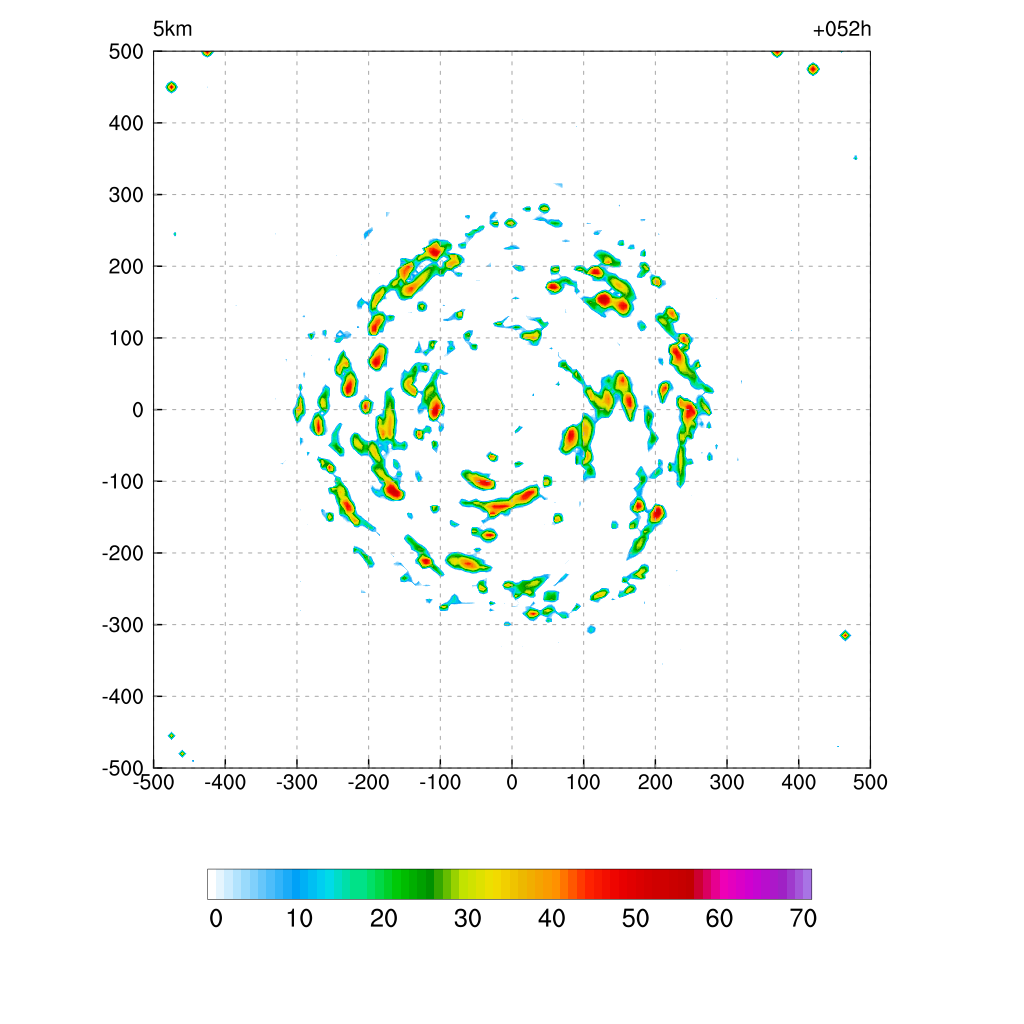Viewport: 1024px width, 1024px height.
Task: Pick x-axis tick label "300"
Action: (727, 782)
